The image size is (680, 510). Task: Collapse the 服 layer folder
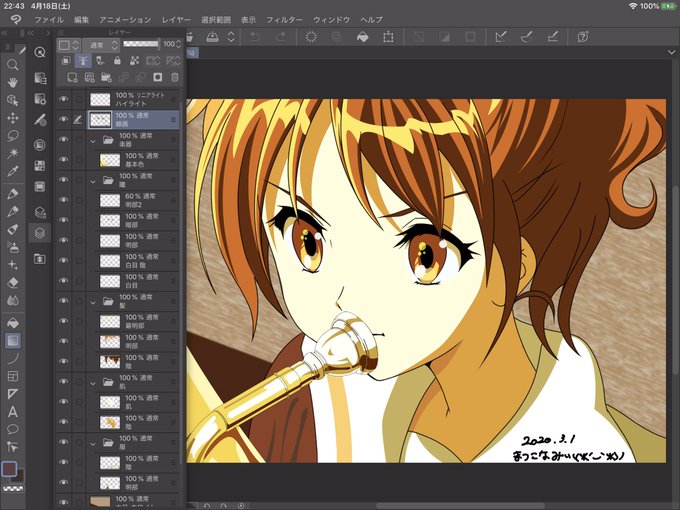click(93, 444)
